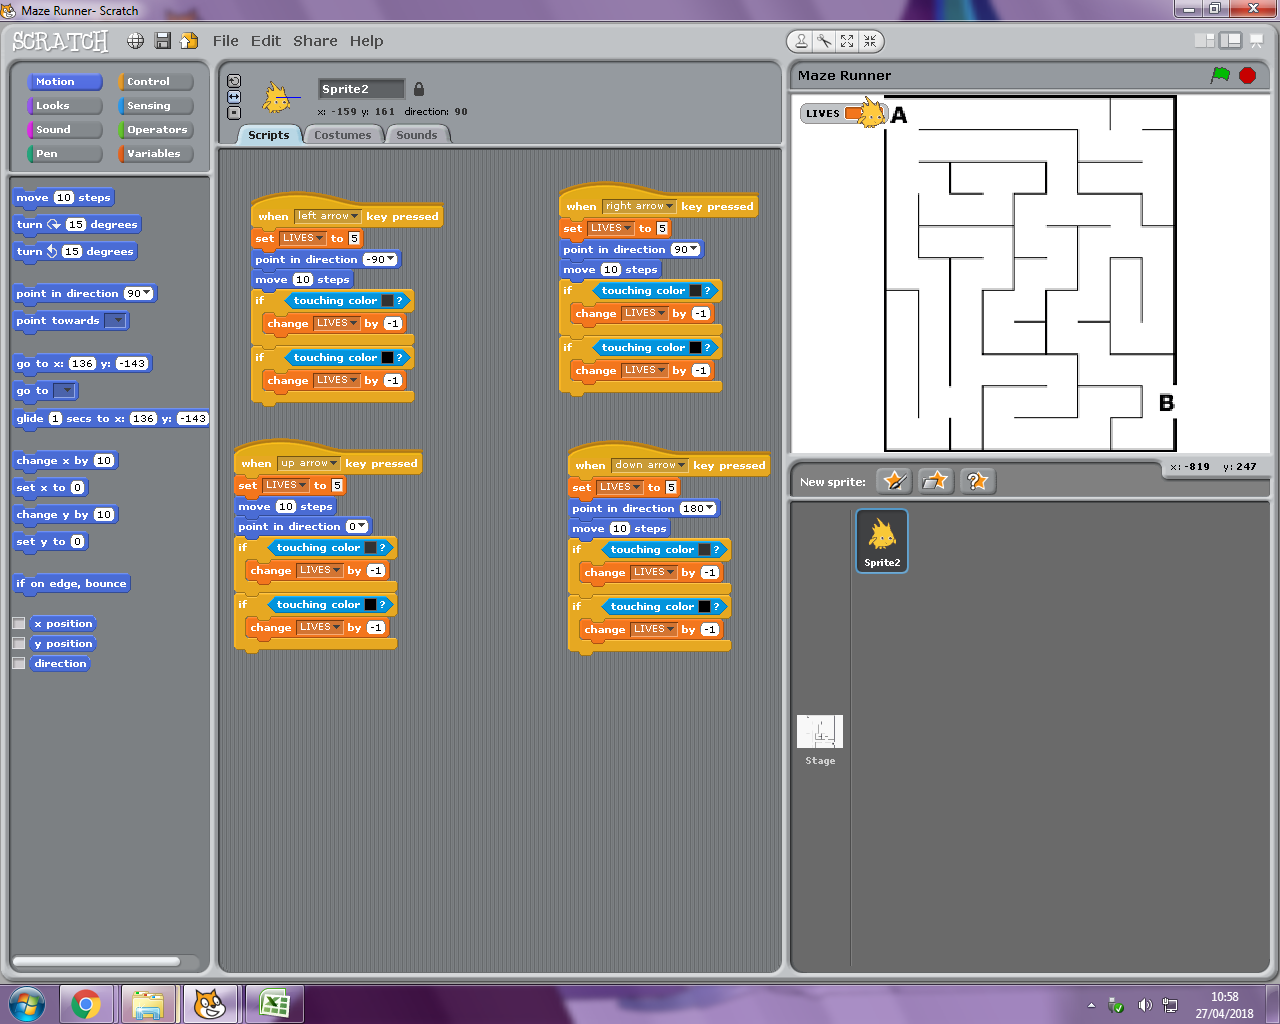Image resolution: width=1280 pixels, height=1024 pixels.
Task: Open the right arrow key dropdown
Action: (x=670, y=206)
